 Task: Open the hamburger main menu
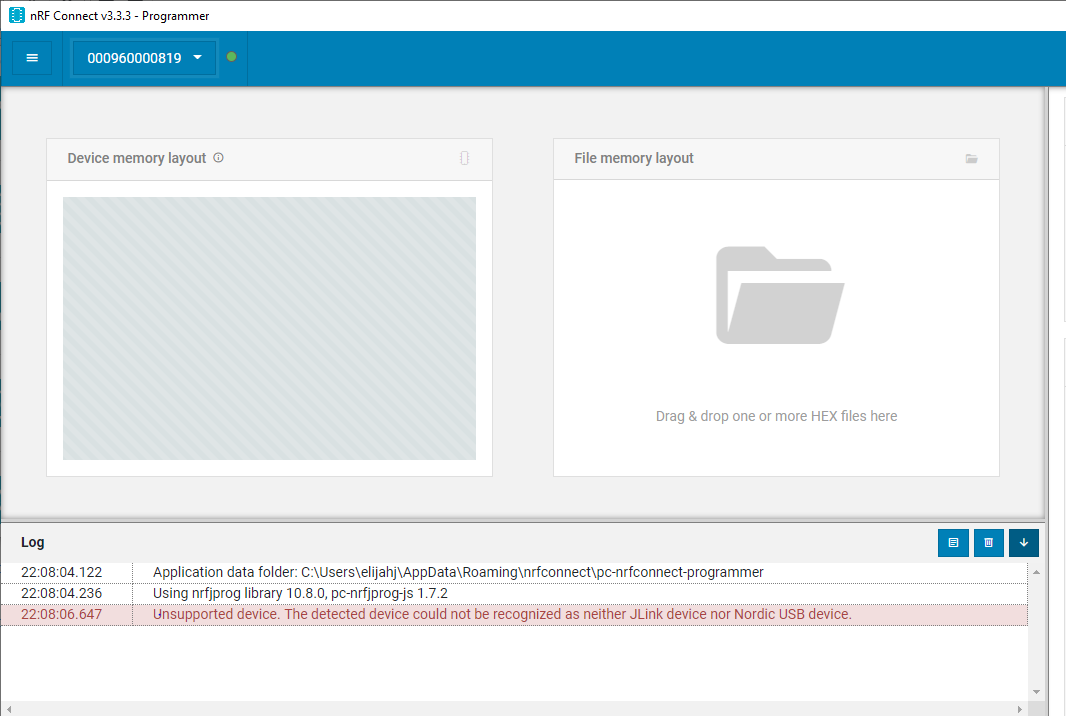coord(32,58)
